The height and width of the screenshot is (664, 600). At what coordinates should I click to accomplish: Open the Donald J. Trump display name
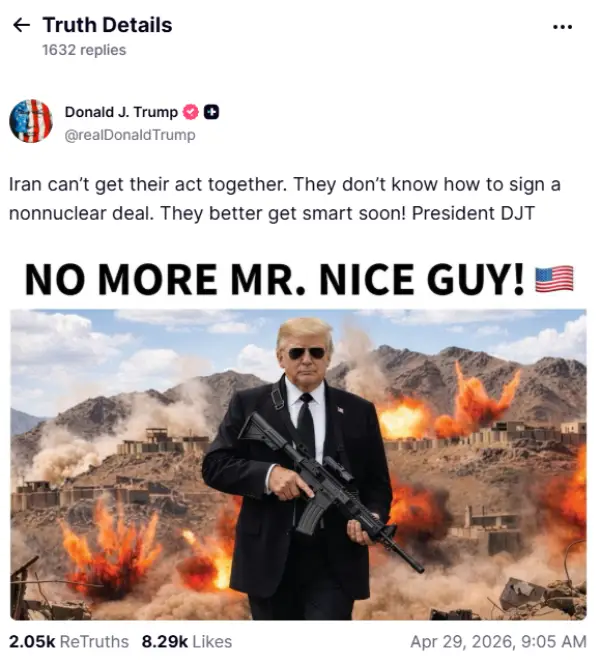121,112
